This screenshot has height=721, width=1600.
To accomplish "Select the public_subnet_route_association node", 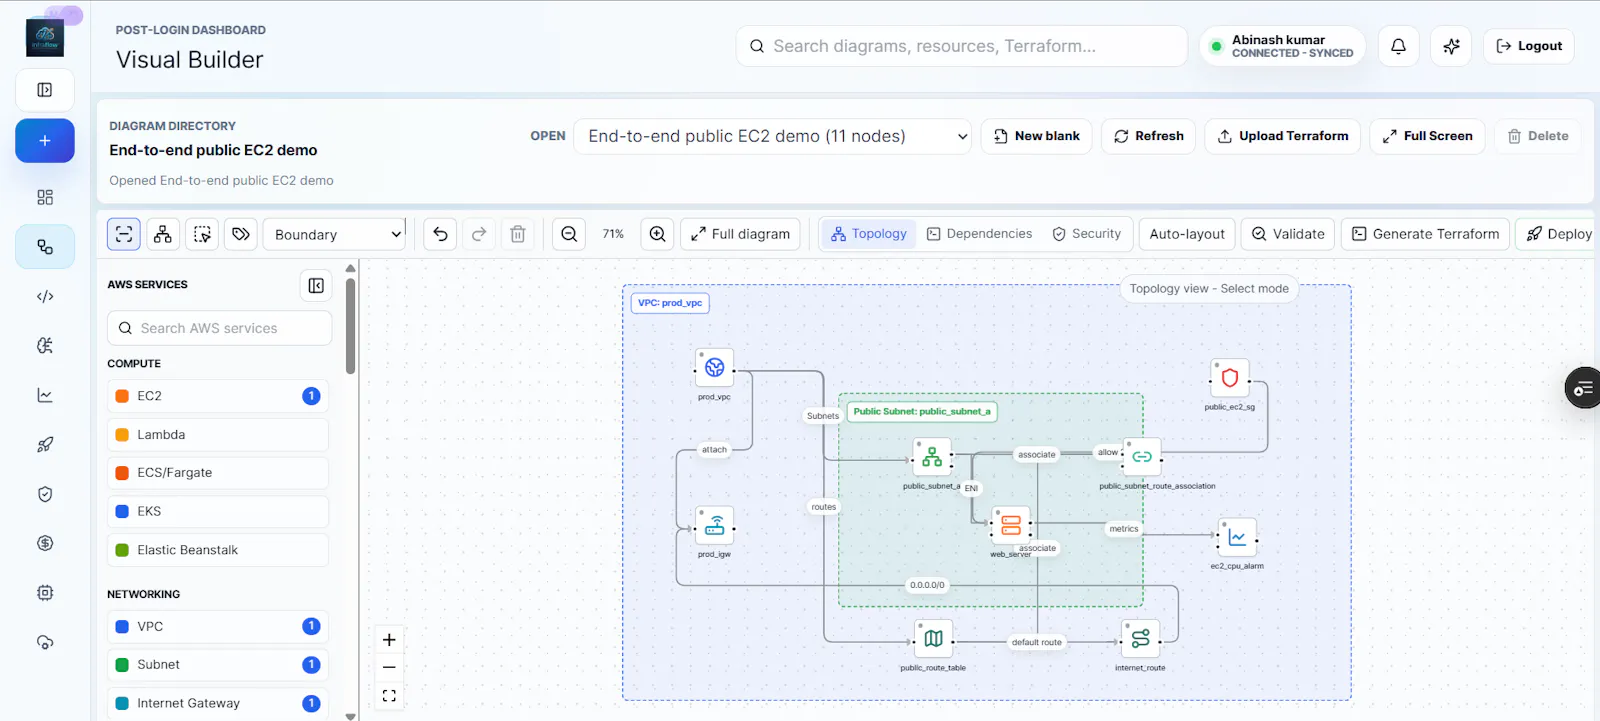I will tap(1142, 457).
